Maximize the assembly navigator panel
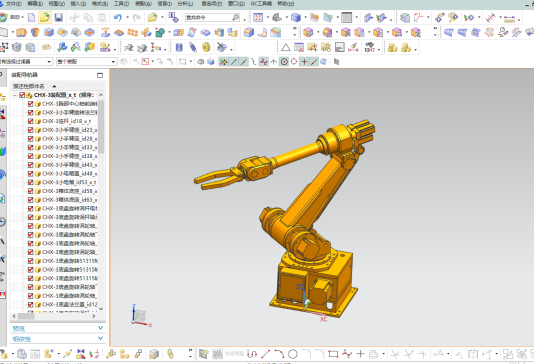This screenshot has height=364, width=534. point(100,75)
